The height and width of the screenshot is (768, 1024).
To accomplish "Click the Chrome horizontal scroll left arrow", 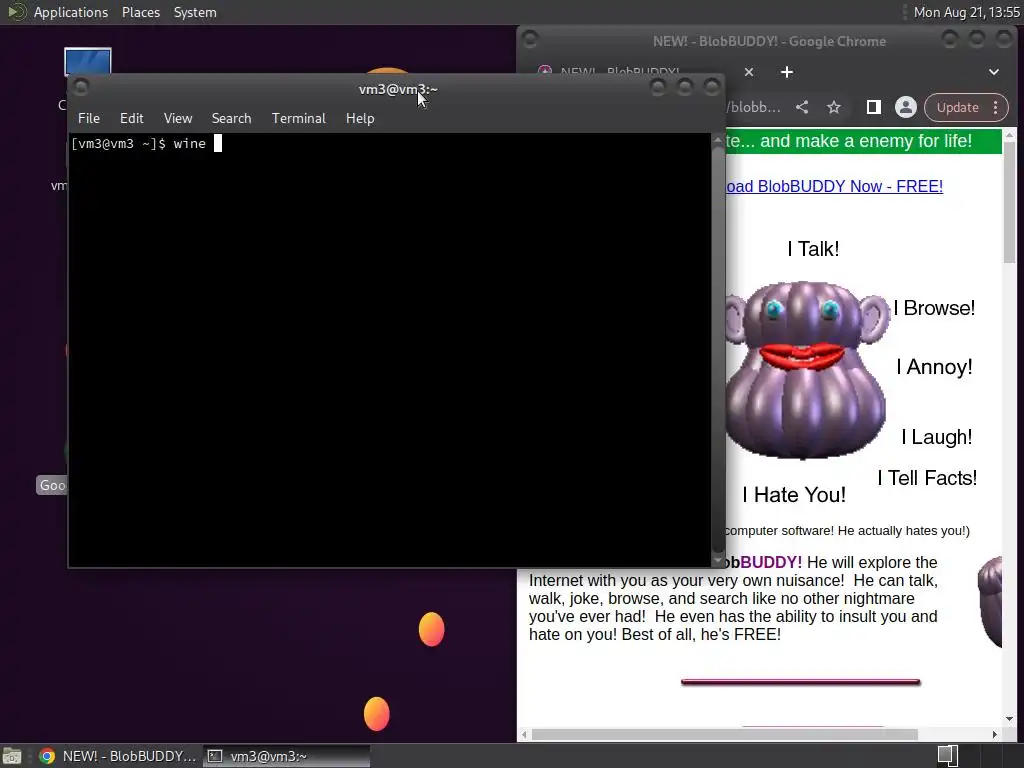I will (524, 735).
